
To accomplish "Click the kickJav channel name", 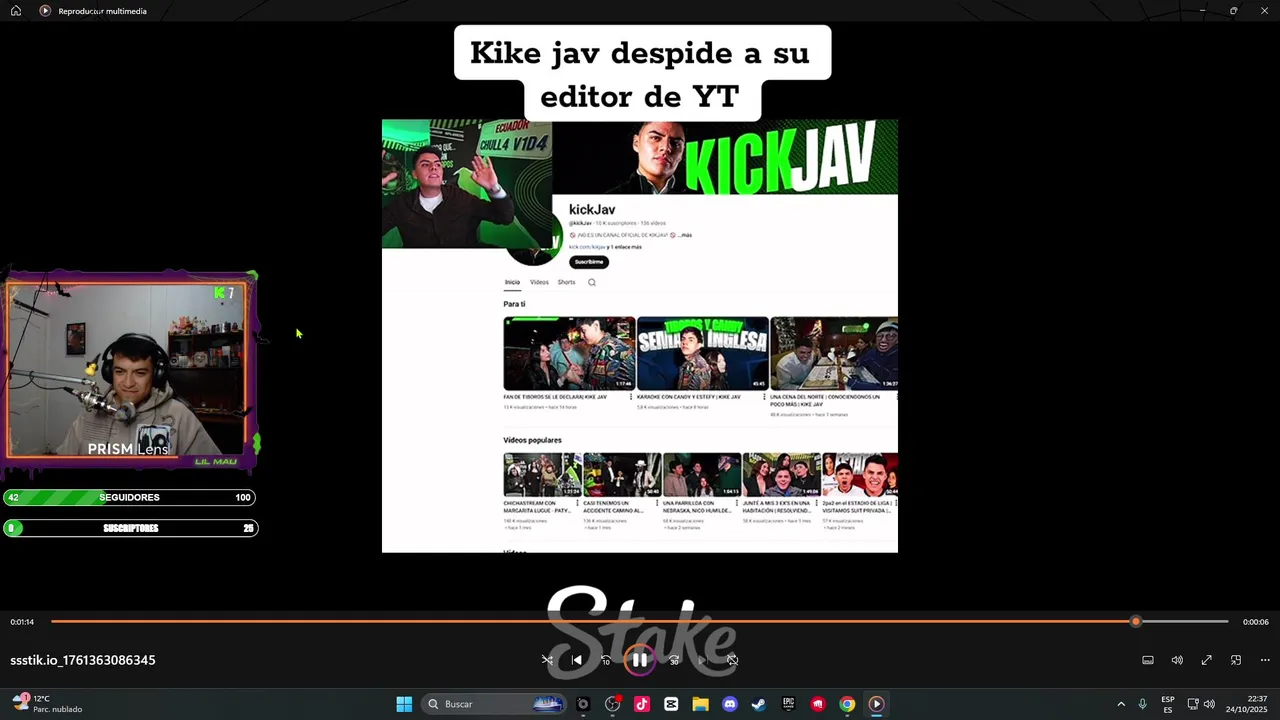I will pyautogui.click(x=592, y=209).
